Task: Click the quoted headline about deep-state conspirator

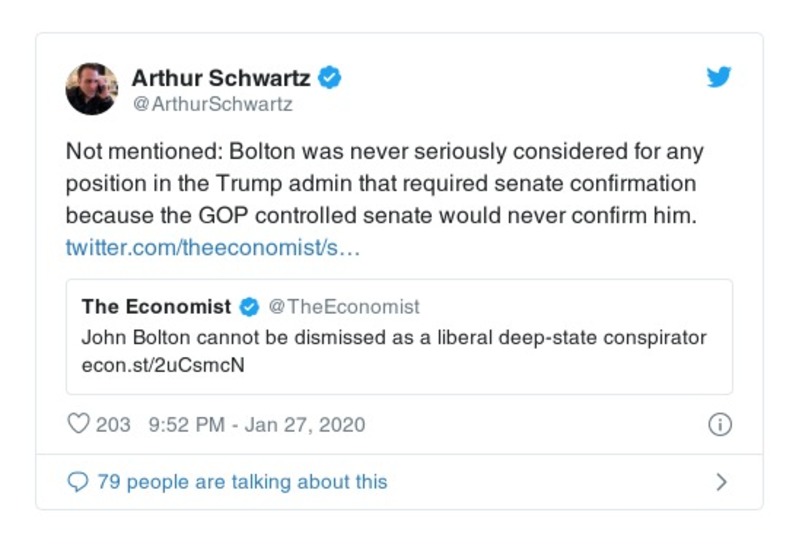Action: (393, 337)
